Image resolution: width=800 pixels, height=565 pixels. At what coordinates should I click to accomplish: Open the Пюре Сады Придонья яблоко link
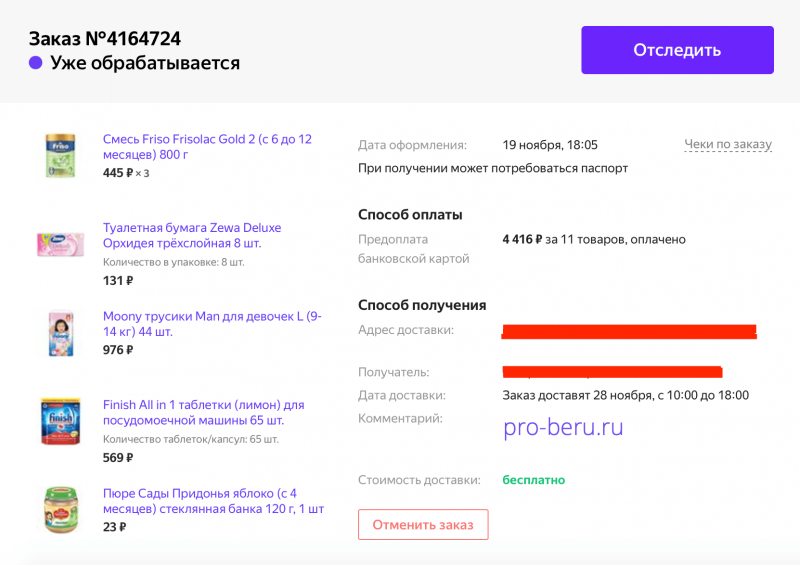tap(213, 501)
